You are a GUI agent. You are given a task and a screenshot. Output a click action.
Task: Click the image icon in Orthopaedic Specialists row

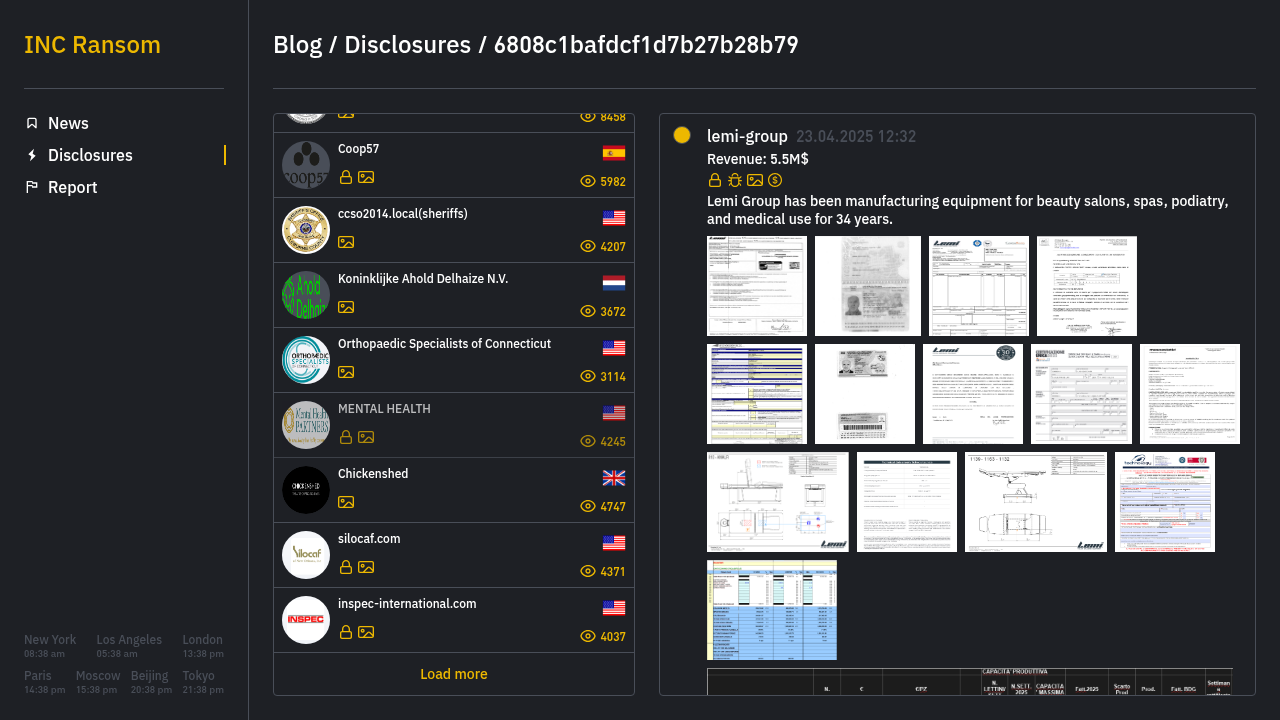pos(346,372)
